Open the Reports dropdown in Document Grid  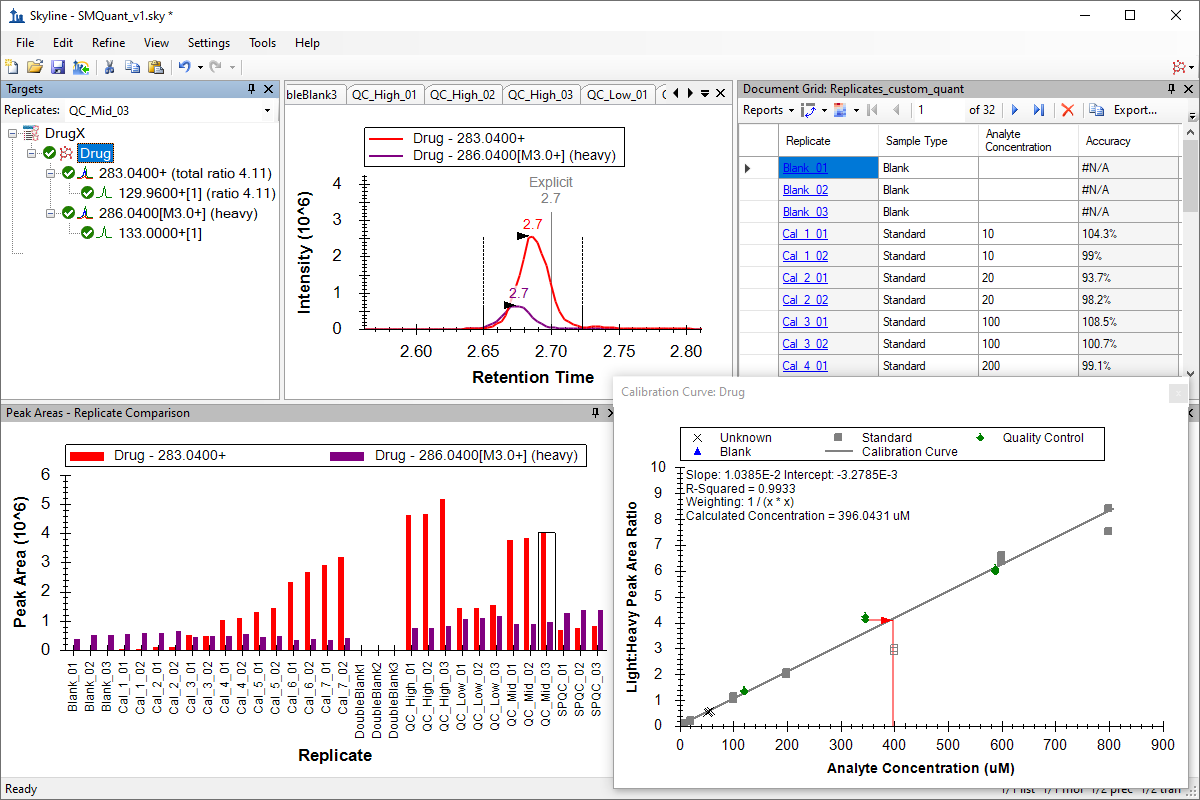768,110
